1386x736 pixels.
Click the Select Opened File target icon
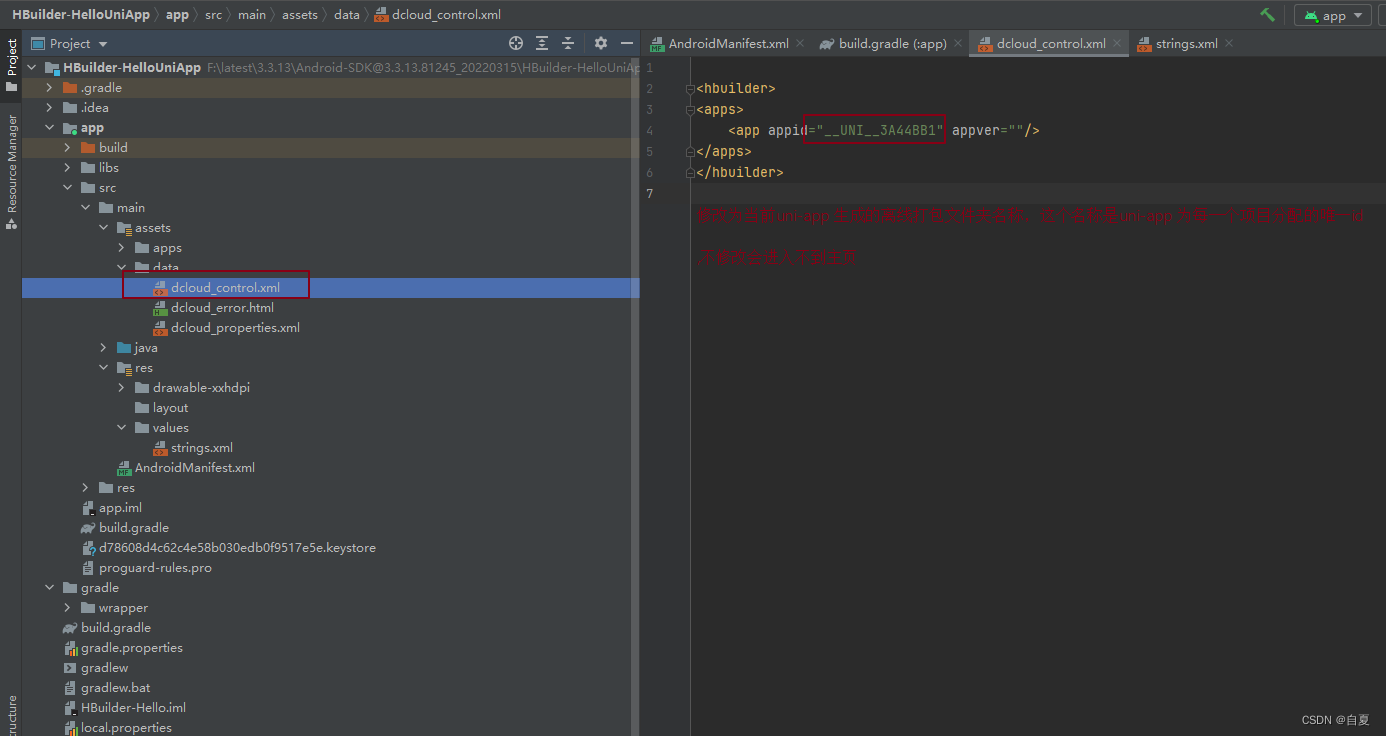[516, 43]
